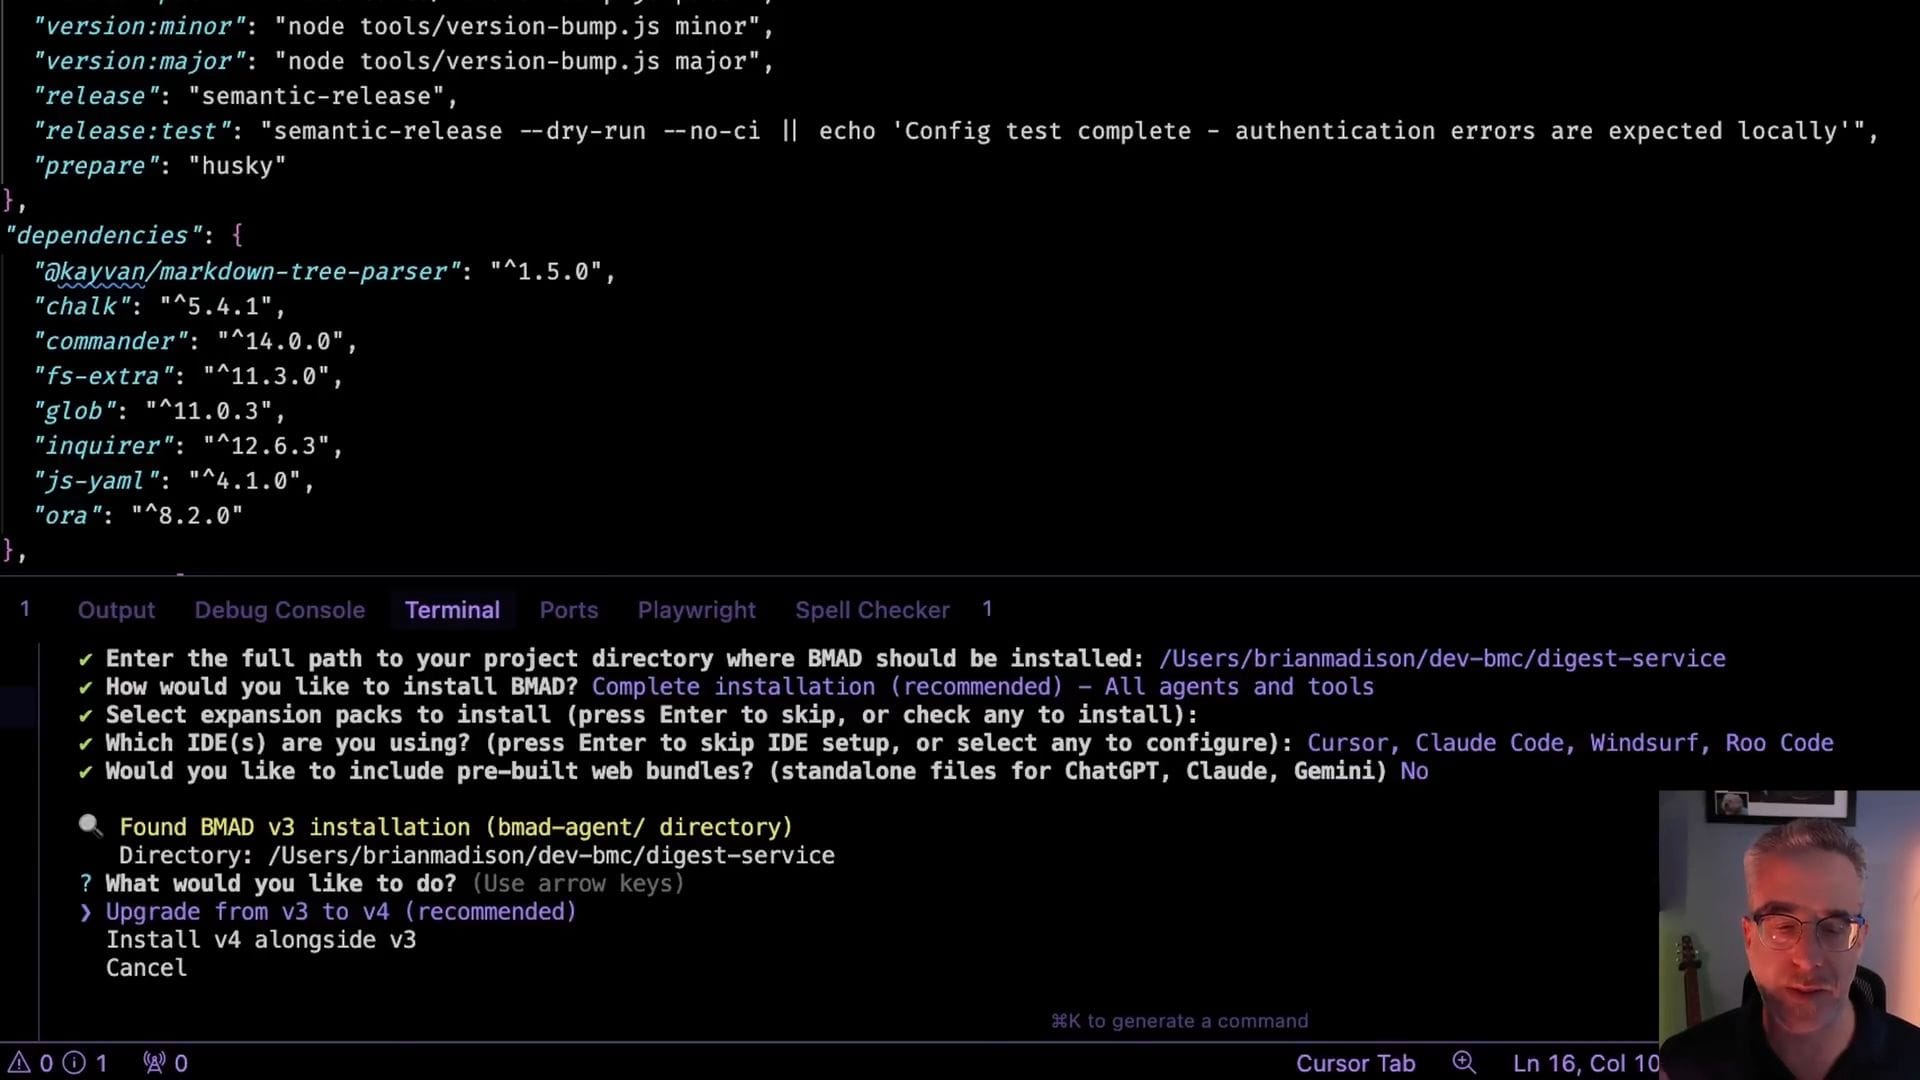Click the warnings triangle icon in status bar

click(19, 1063)
